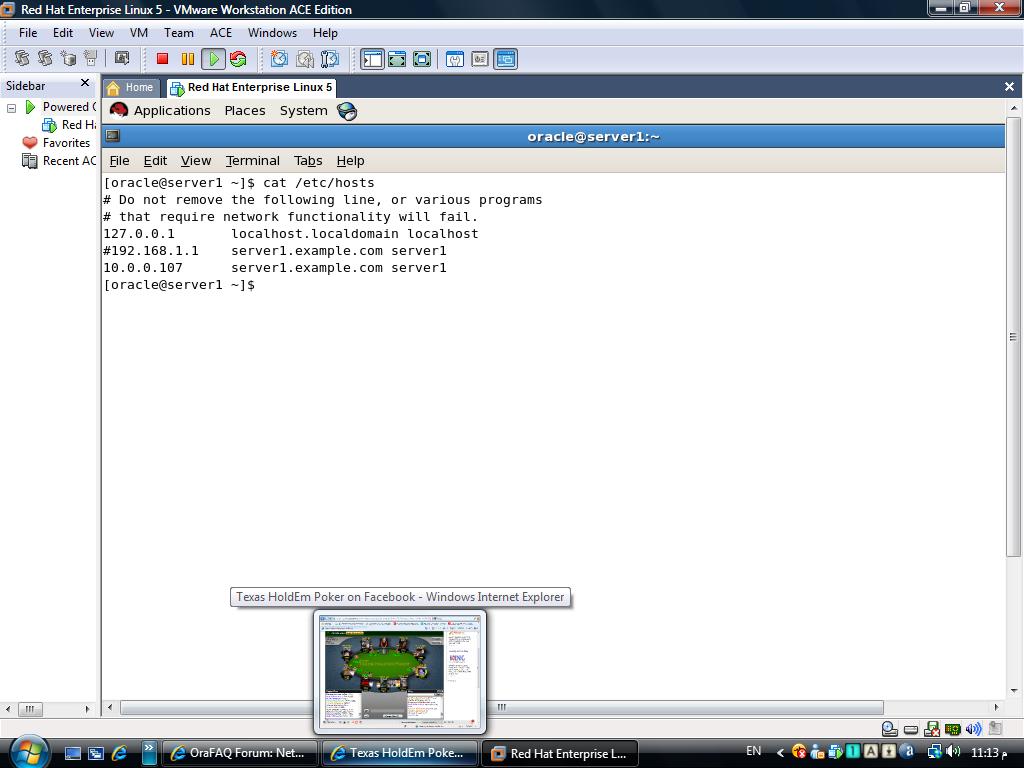Viewport: 1024px width, 768px height.
Task: Expand the hidden system tray icons arrow
Action: [x=780, y=752]
